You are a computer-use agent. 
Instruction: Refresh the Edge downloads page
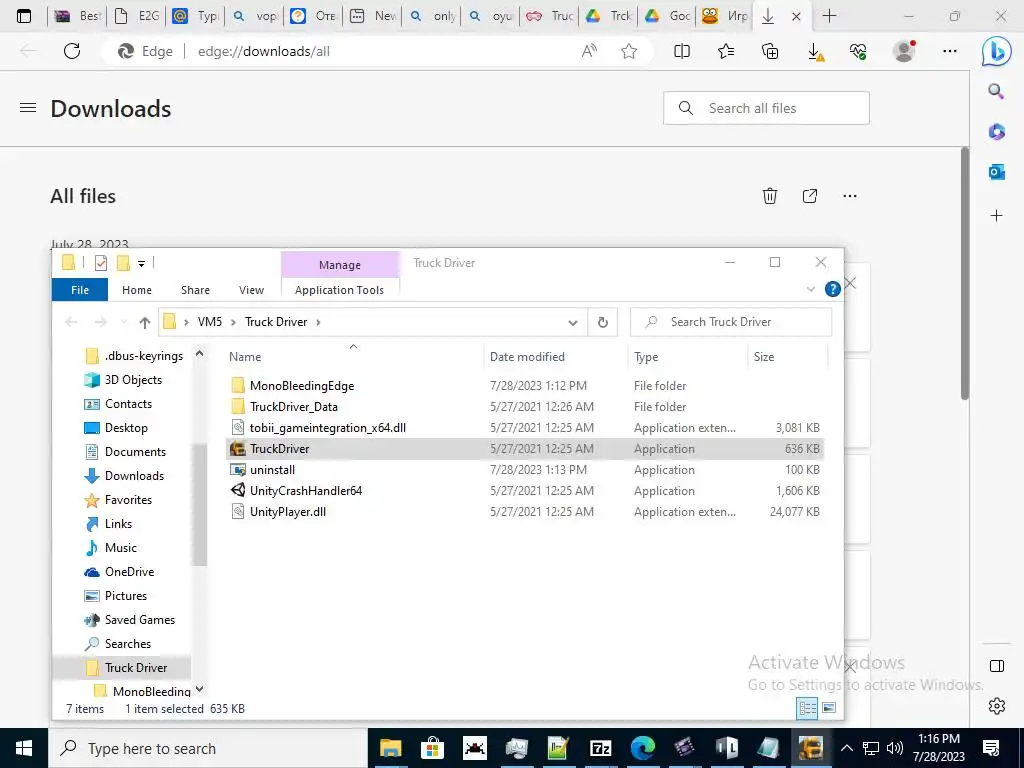point(72,51)
